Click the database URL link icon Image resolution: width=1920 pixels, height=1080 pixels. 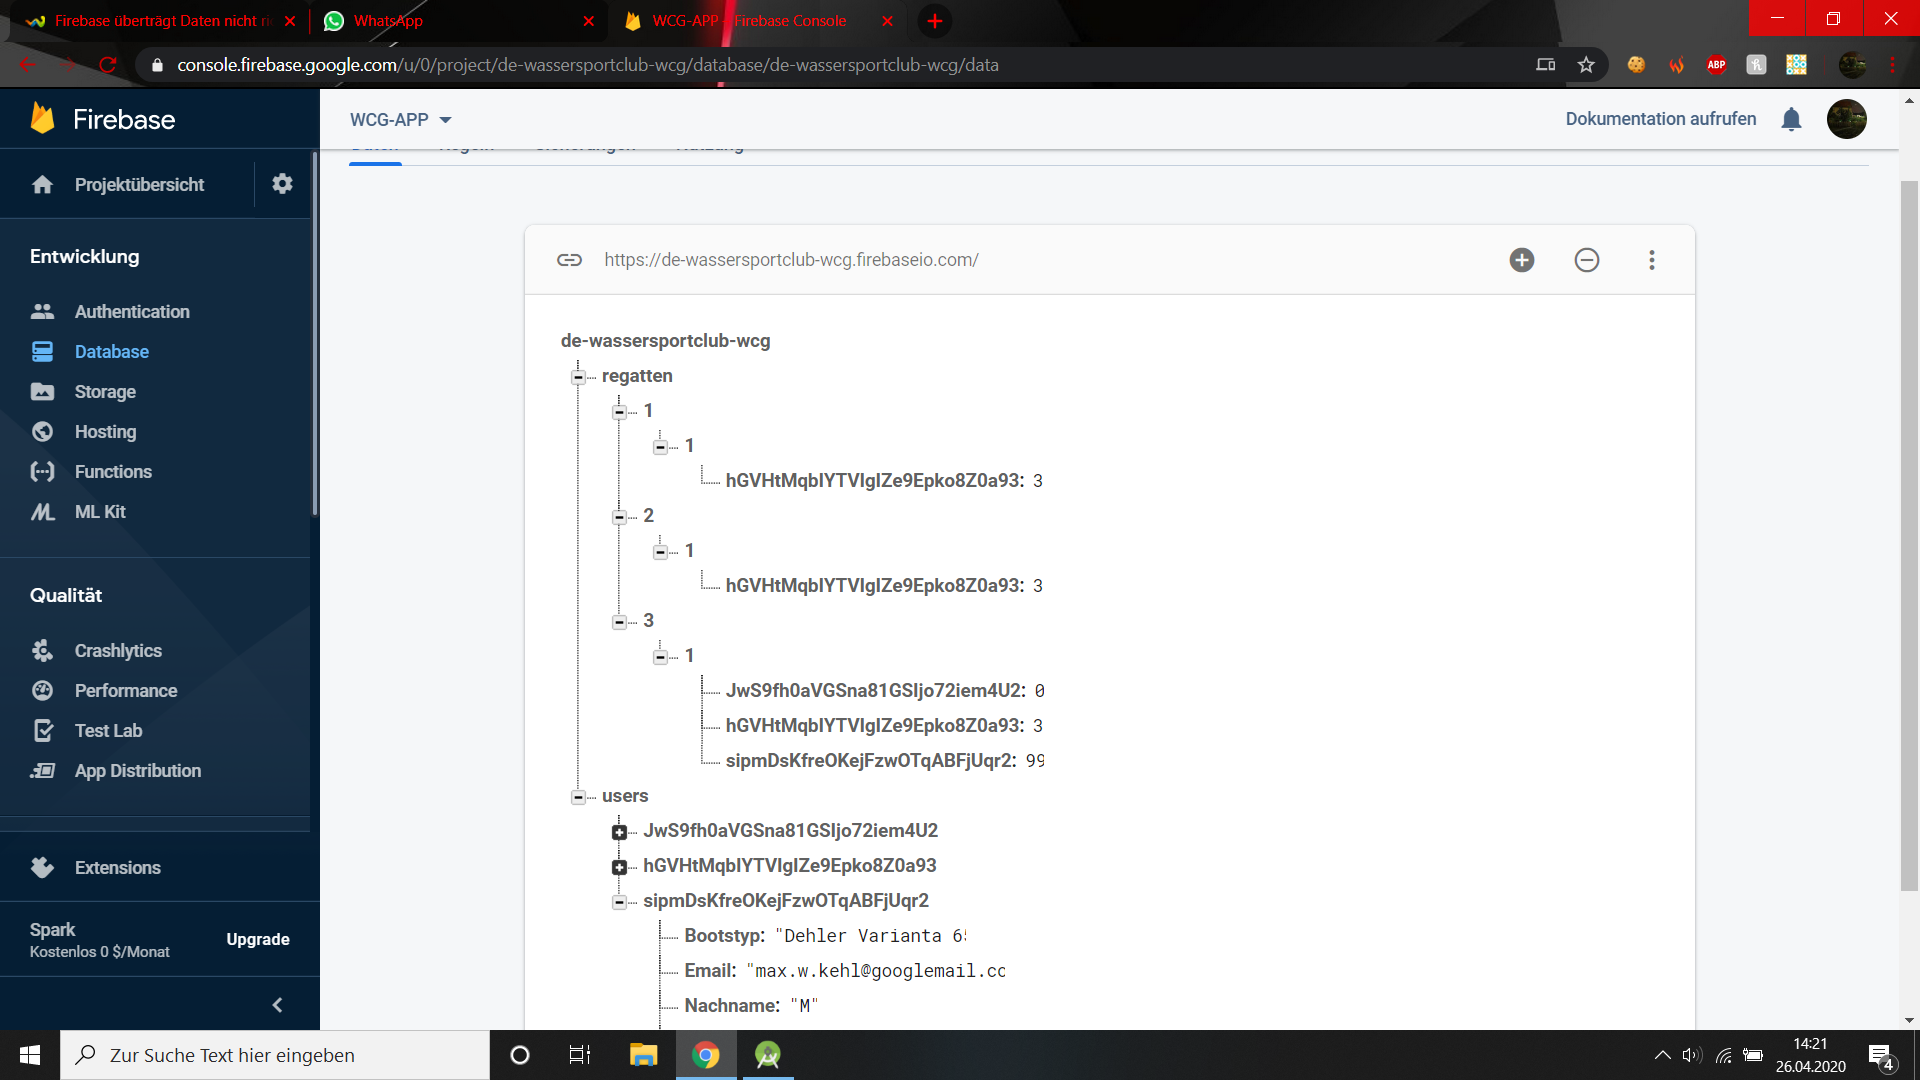tap(569, 260)
